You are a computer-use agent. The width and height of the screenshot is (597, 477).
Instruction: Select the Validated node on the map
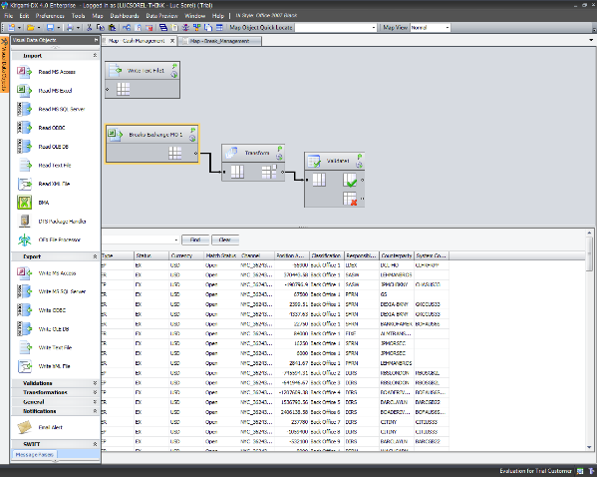tap(334, 180)
